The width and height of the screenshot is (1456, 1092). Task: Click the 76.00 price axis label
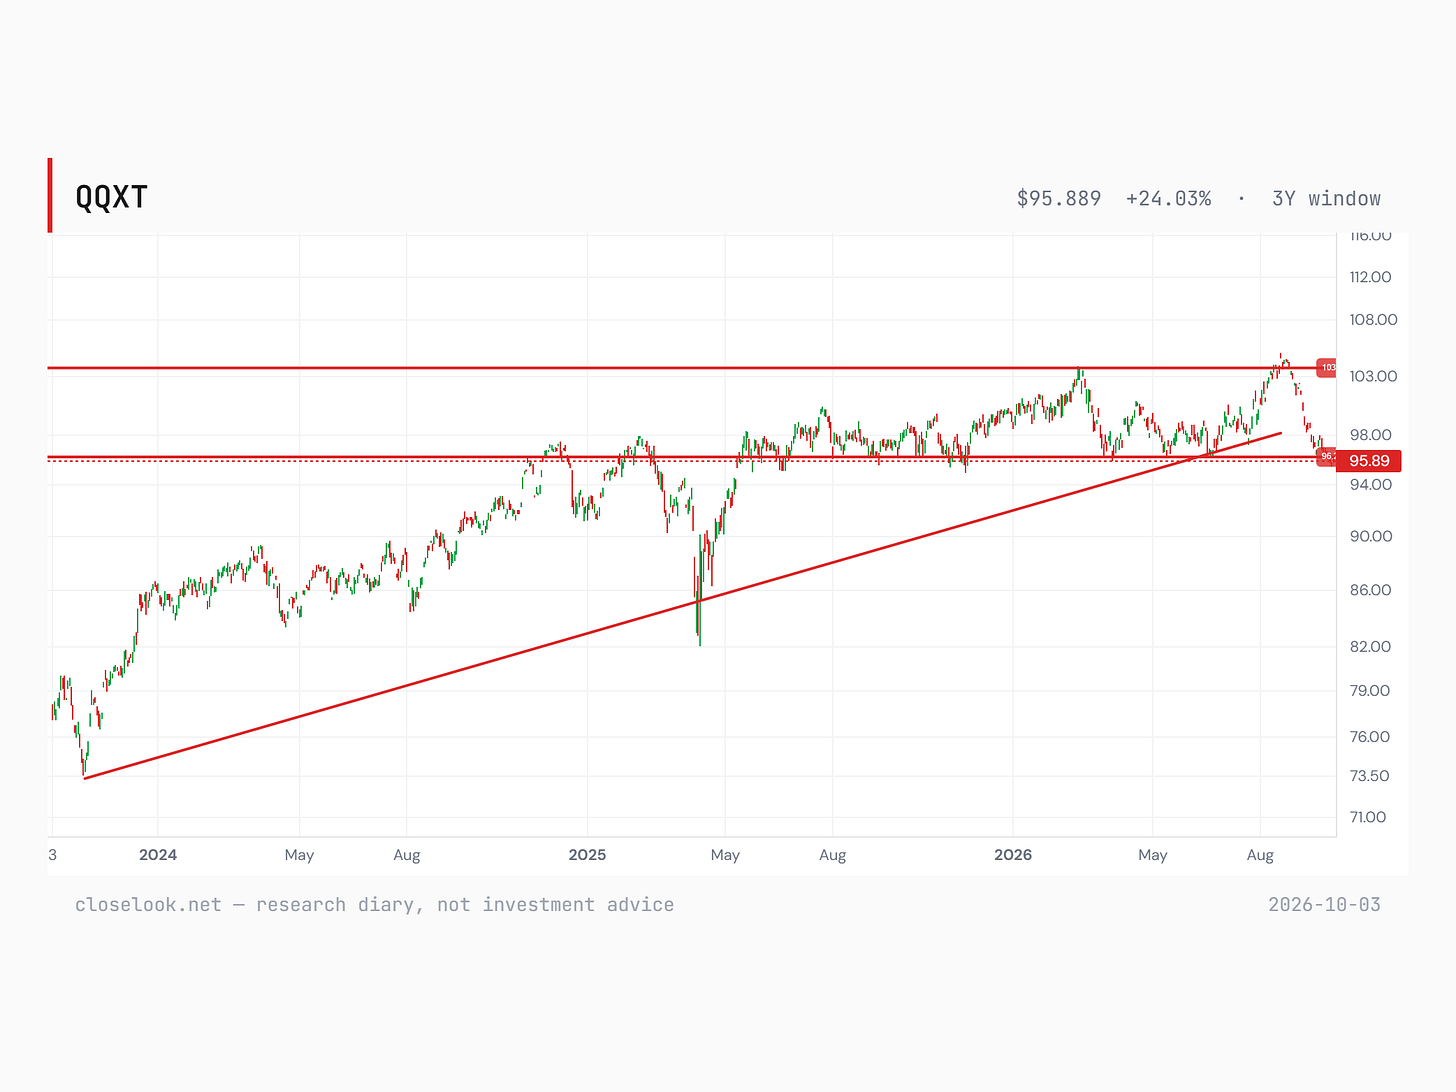[x=1370, y=737]
